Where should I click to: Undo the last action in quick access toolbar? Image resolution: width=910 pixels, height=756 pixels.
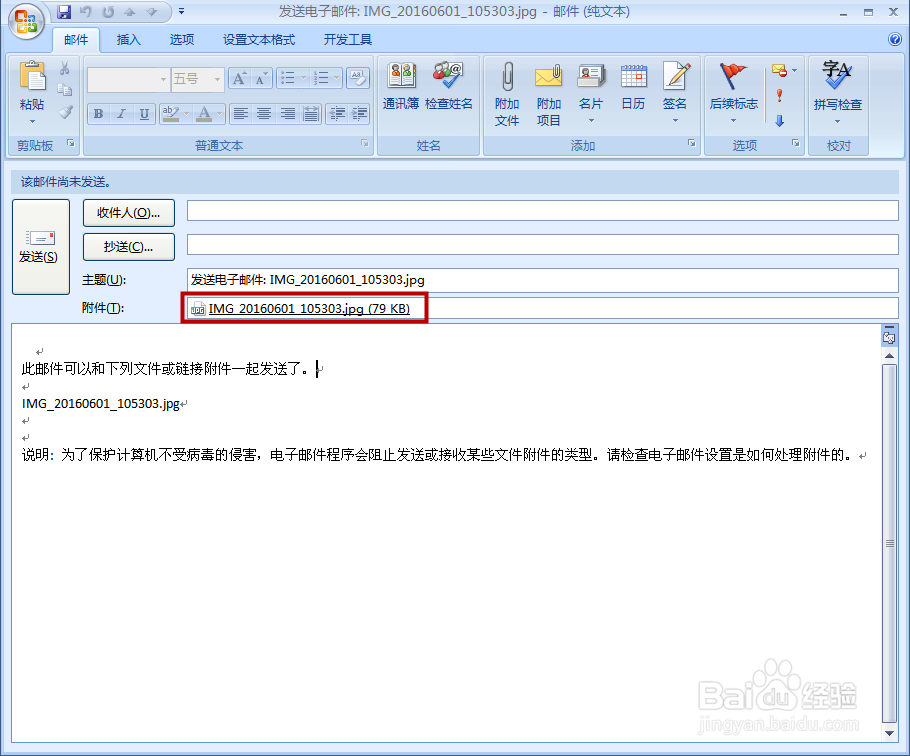tap(86, 12)
